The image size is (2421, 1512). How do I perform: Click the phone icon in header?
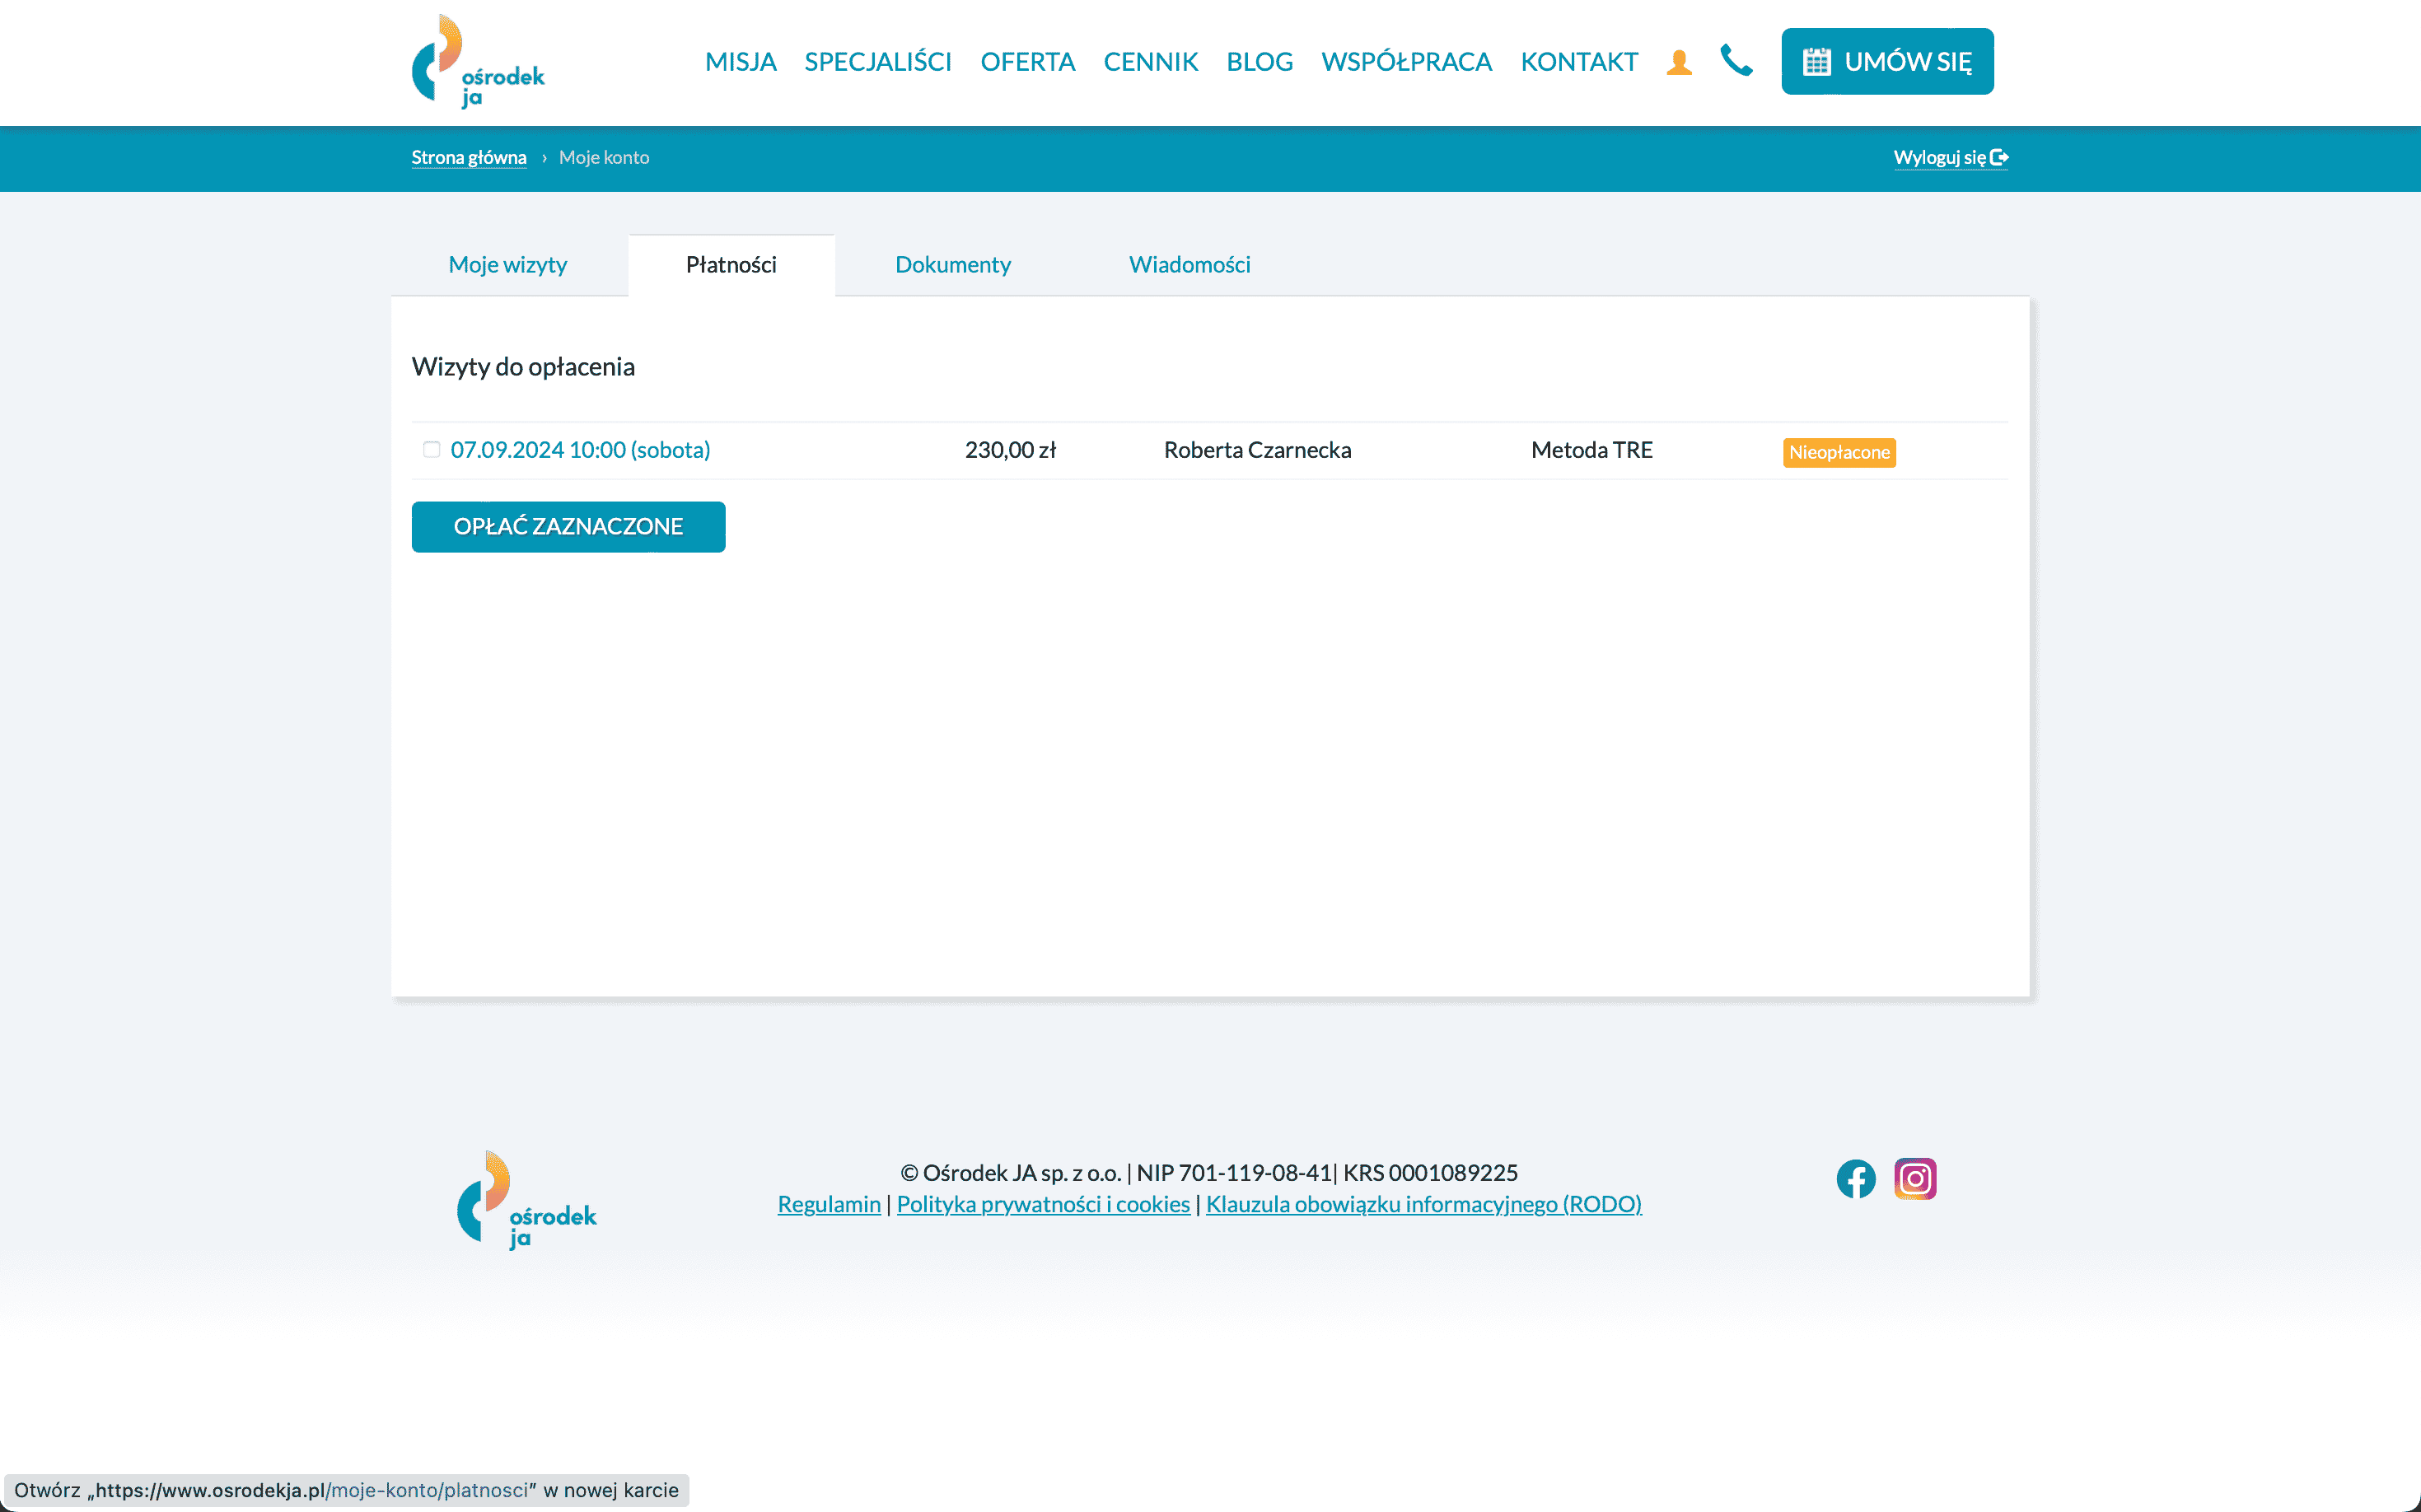coord(1736,60)
